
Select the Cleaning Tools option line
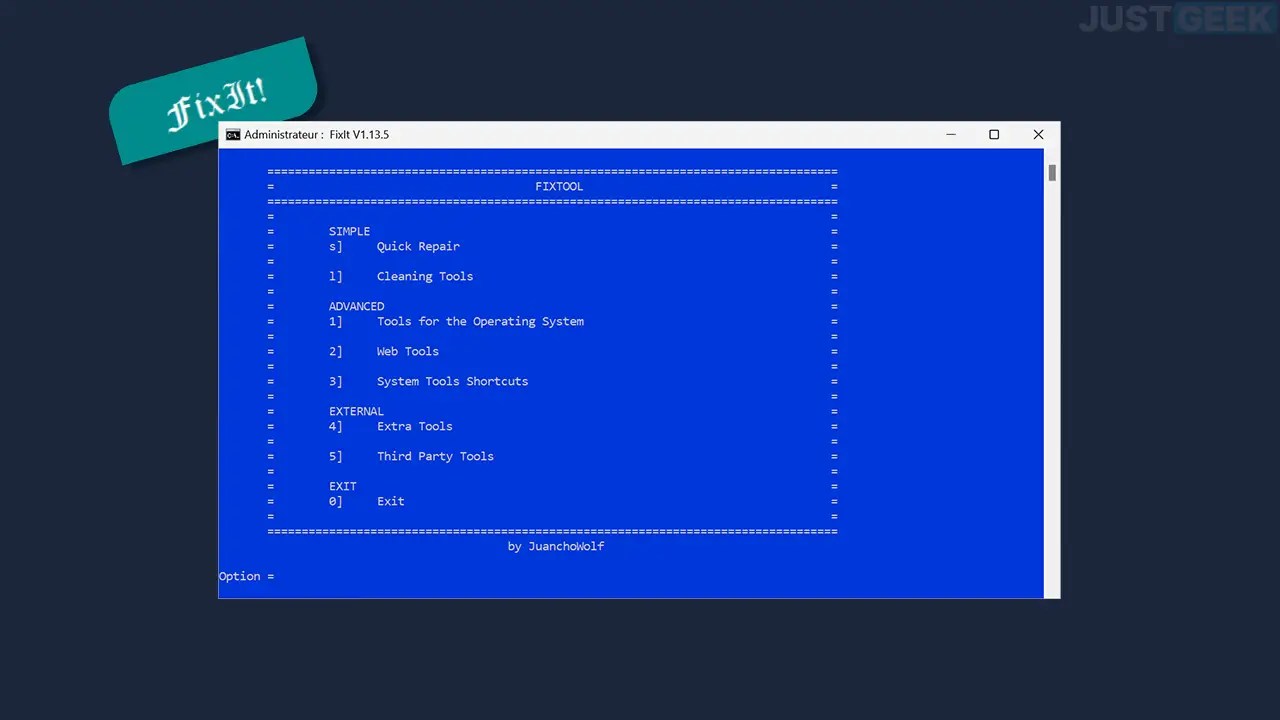pyautogui.click(x=424, y=276)
